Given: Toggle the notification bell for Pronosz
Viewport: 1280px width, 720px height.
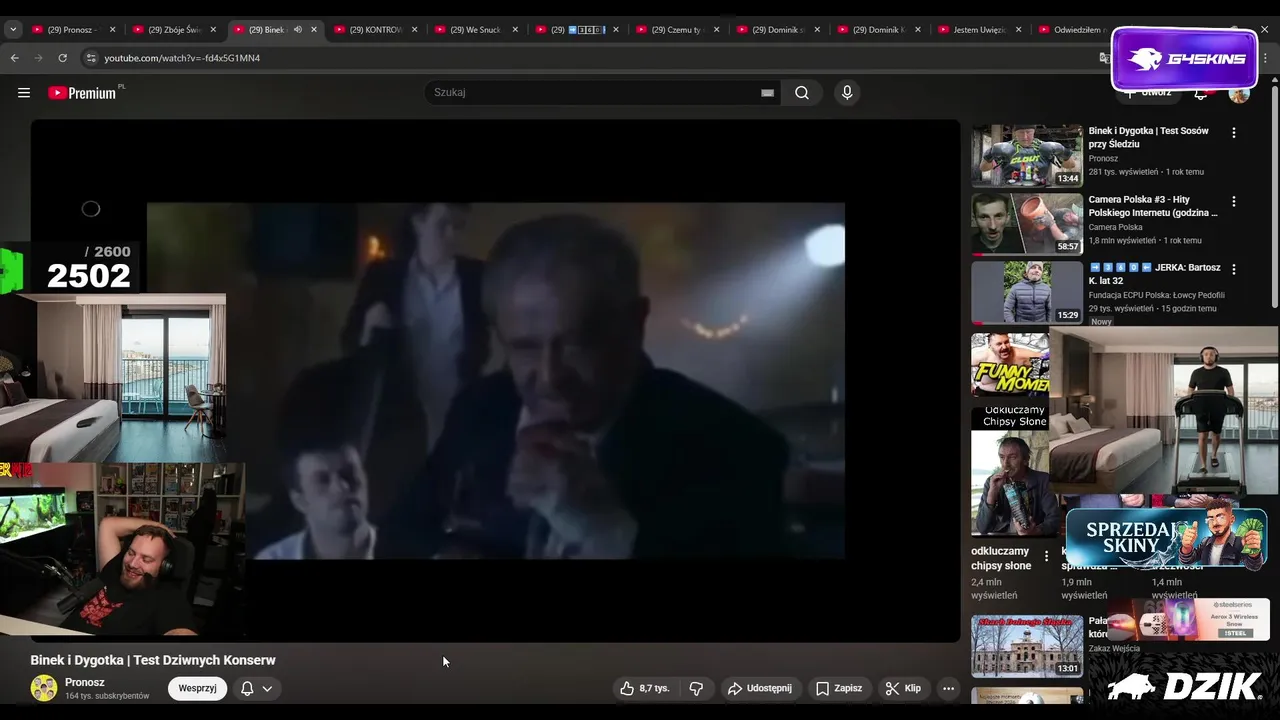Looking at the screenshot, I should [x=247, y=688].
